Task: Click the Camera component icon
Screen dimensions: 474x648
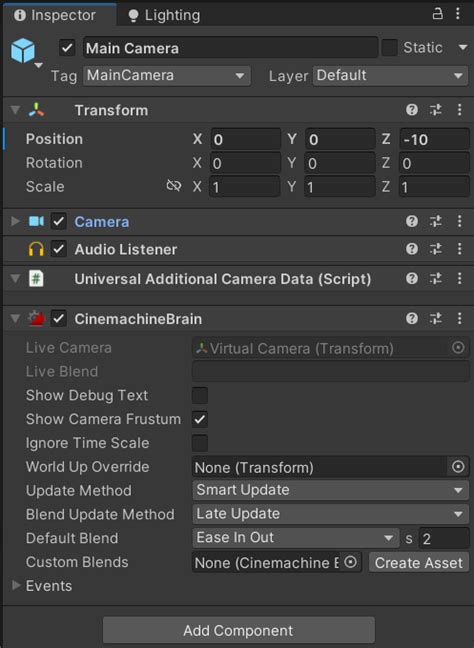Action: (36, 221)
